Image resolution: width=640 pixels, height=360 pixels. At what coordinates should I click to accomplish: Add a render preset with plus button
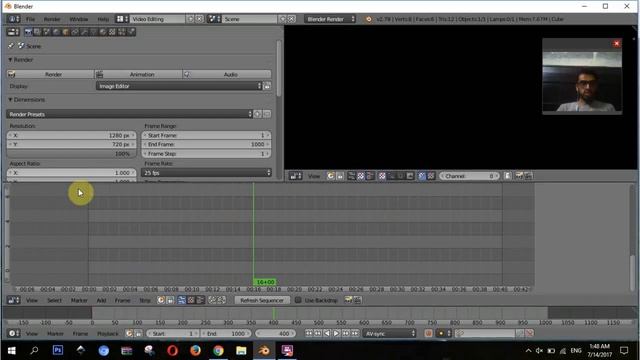click(258, 114)
